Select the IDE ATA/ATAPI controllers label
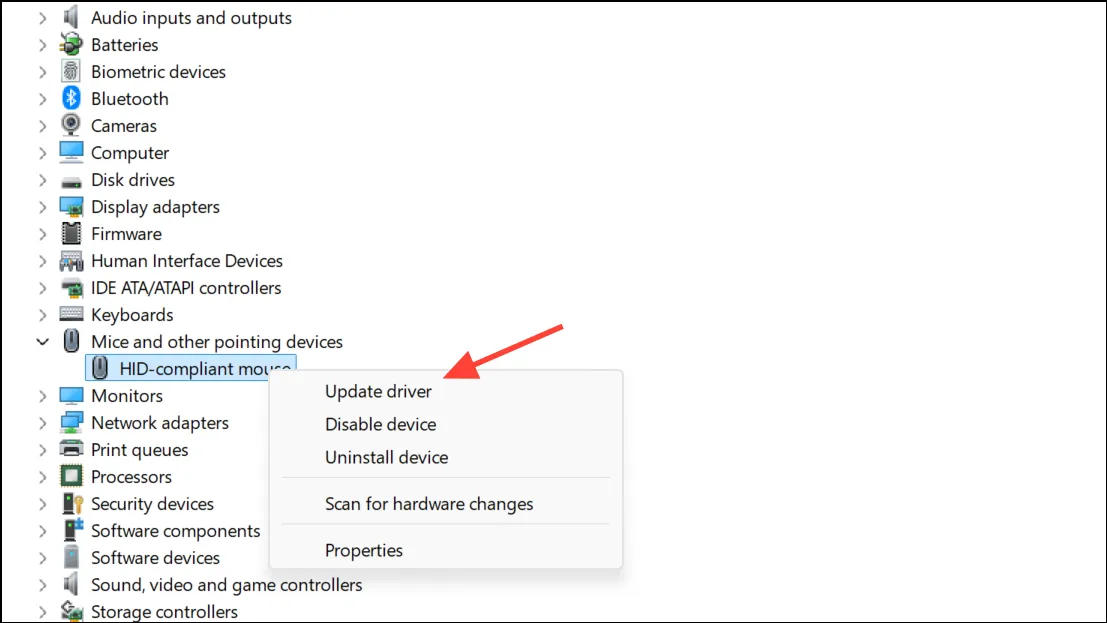 pos(186,287)
